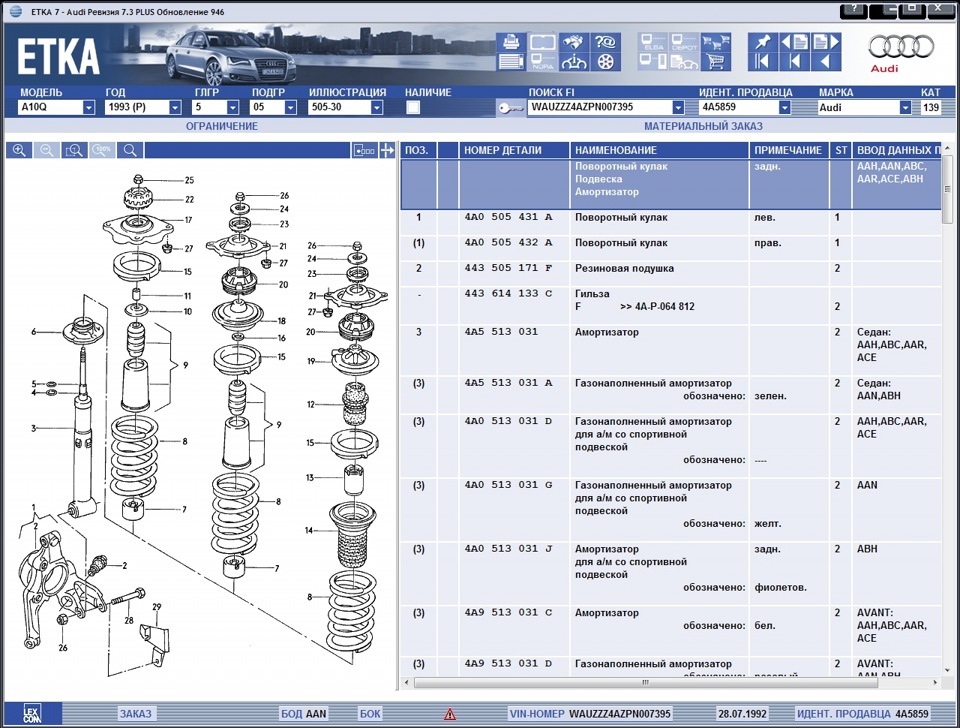Open the МАТЕРИАЛЬНЫЙ ЗАКАЗ link
Screen dimensions: 960x728
pos(703,126)
